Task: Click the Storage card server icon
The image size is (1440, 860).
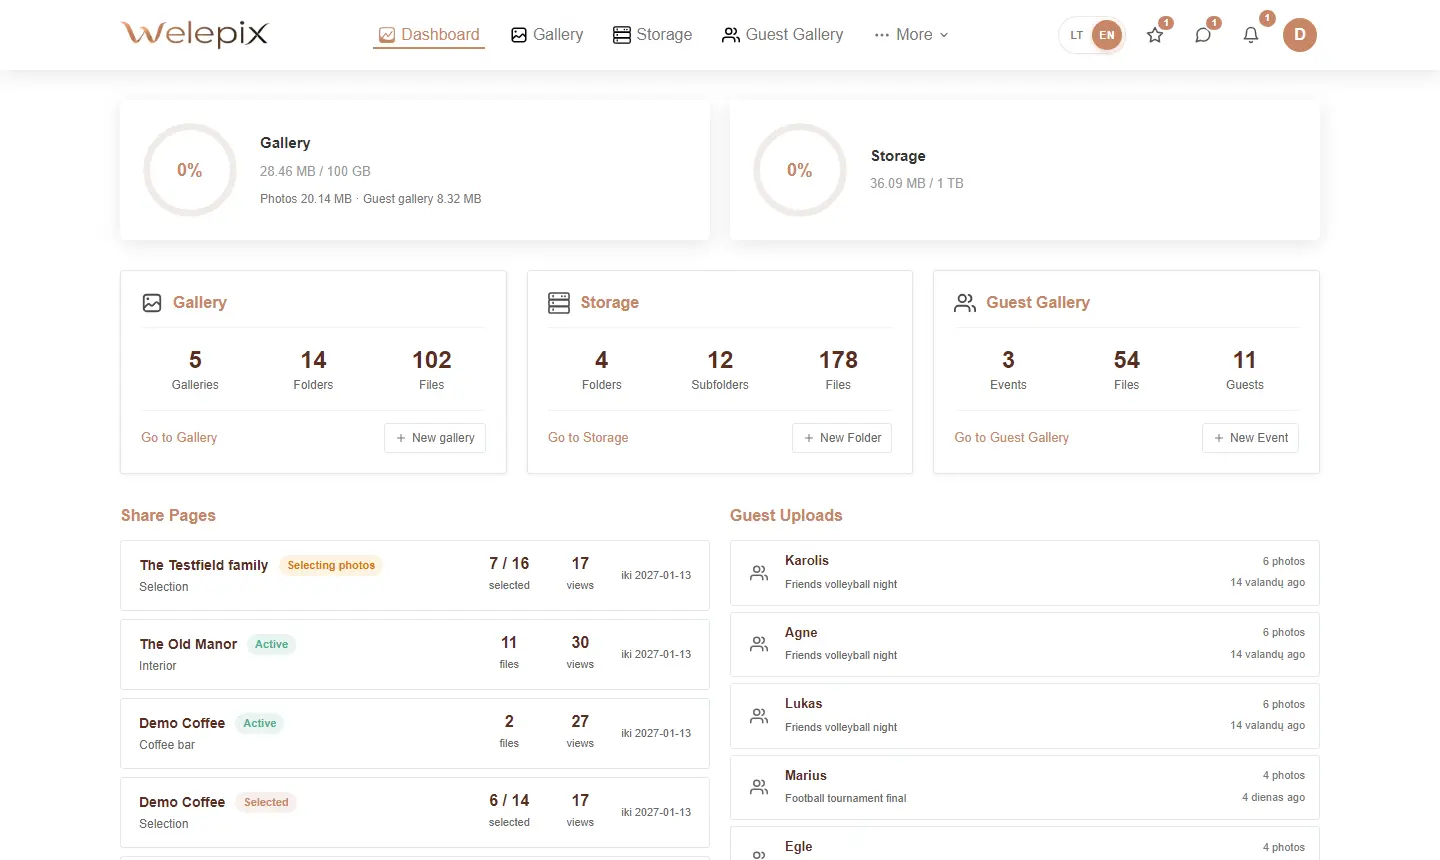Action: coord(559,303)
